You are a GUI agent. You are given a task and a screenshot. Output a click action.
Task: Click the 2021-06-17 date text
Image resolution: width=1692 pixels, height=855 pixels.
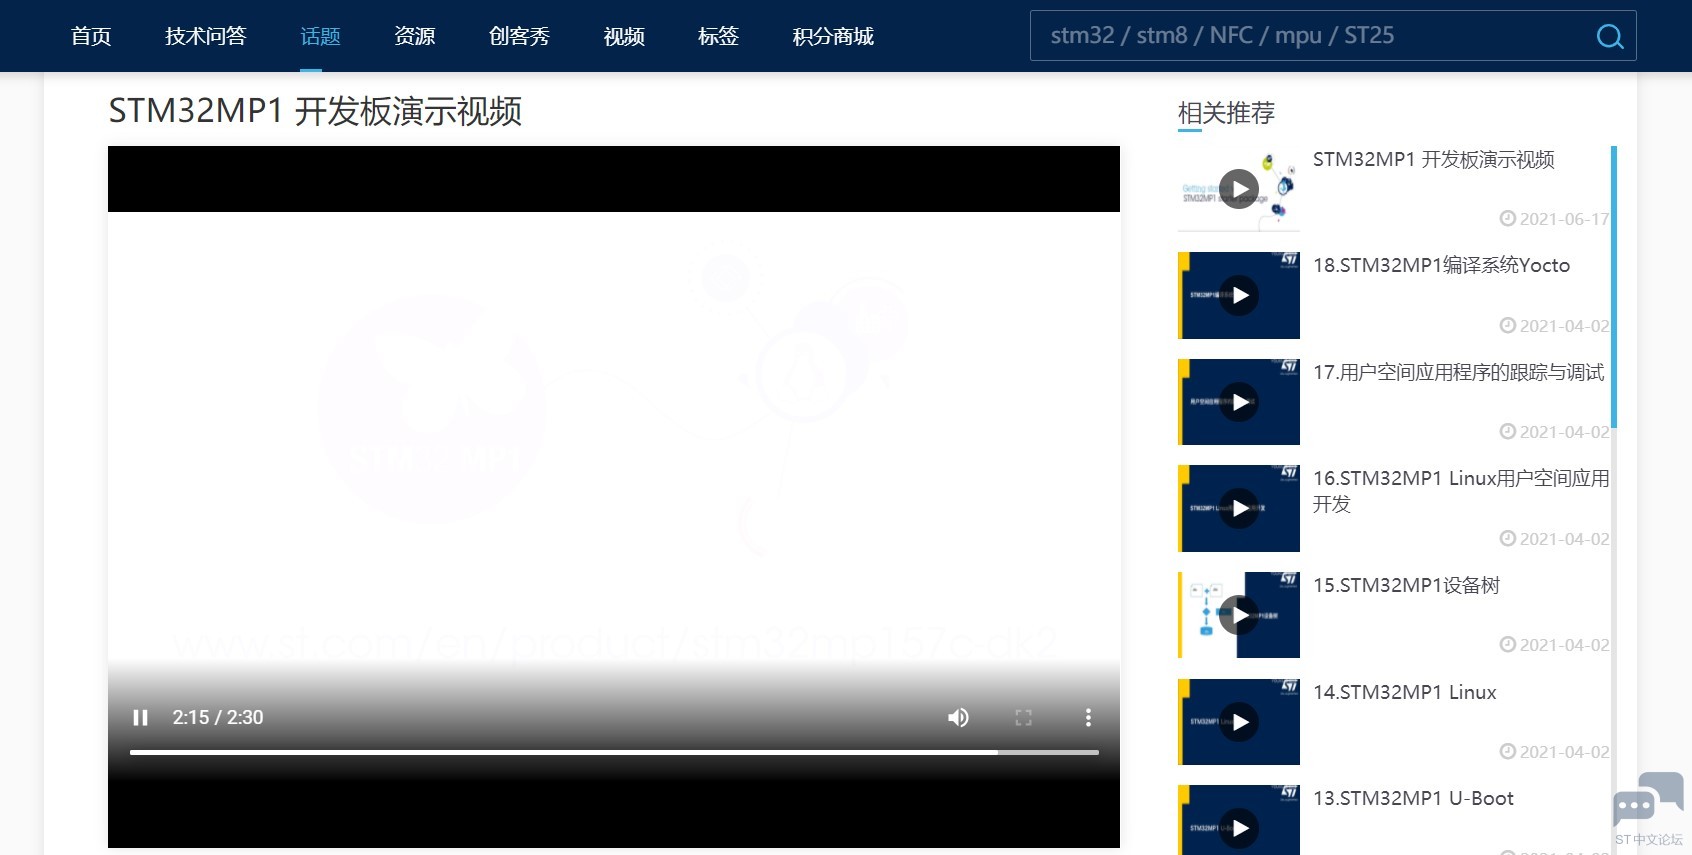1564,219
